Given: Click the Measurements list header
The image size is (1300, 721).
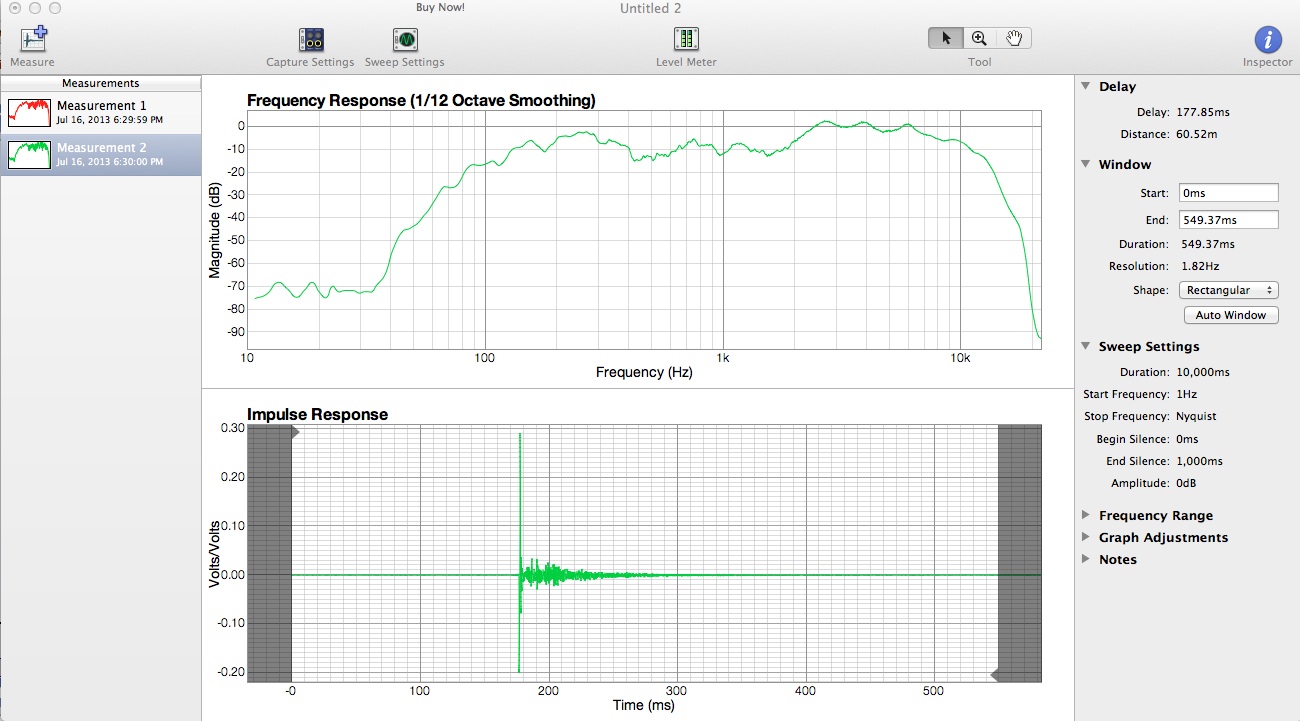Looking at the screenshot, I should [x=100, y=83].
